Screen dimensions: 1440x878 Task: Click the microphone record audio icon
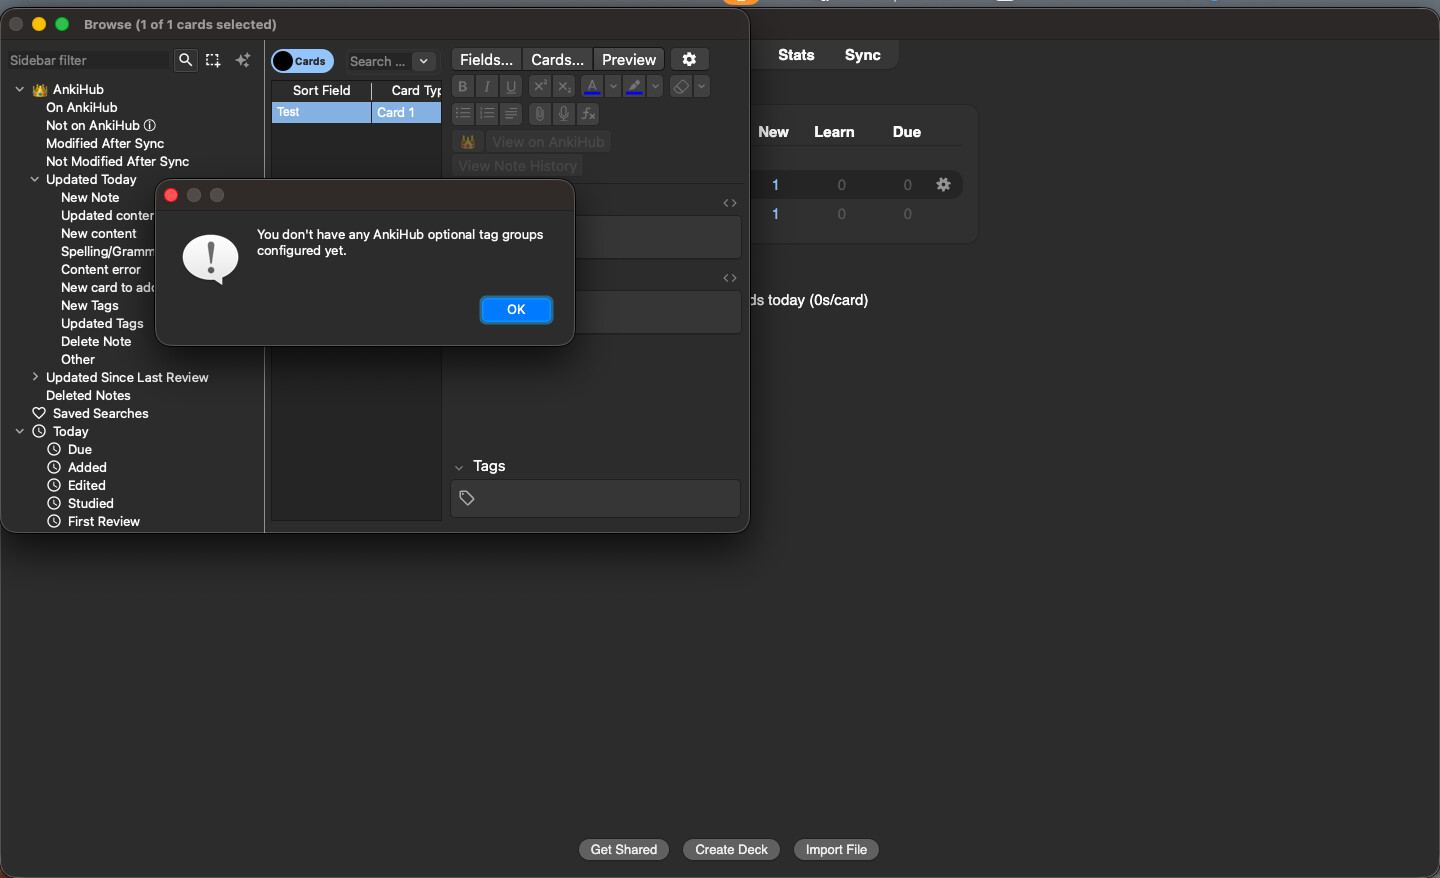pyautogui.click(x=564, y=114)
